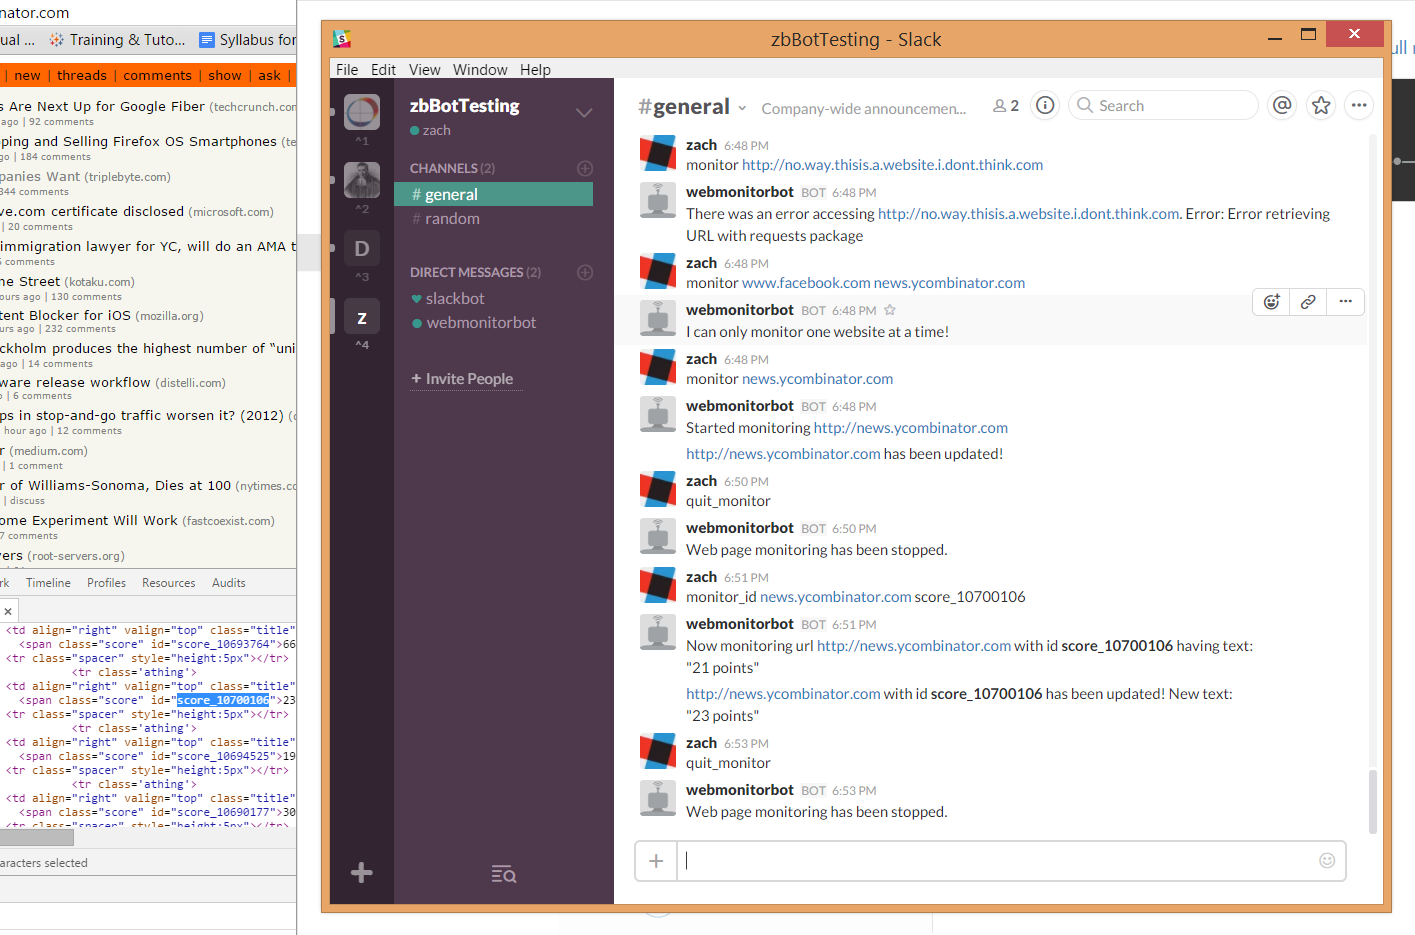Open the Profiles tab in browser dev tools
This screenshot has height=935, width=1415.
click(106, 582)
